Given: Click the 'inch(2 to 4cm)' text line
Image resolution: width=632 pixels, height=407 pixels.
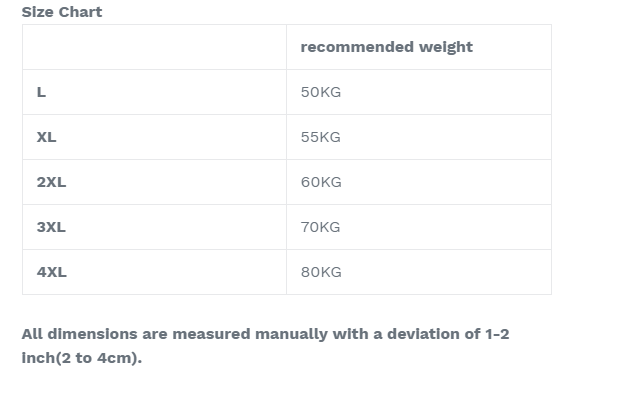Looking at the screenshot, I should coord(82,358).
